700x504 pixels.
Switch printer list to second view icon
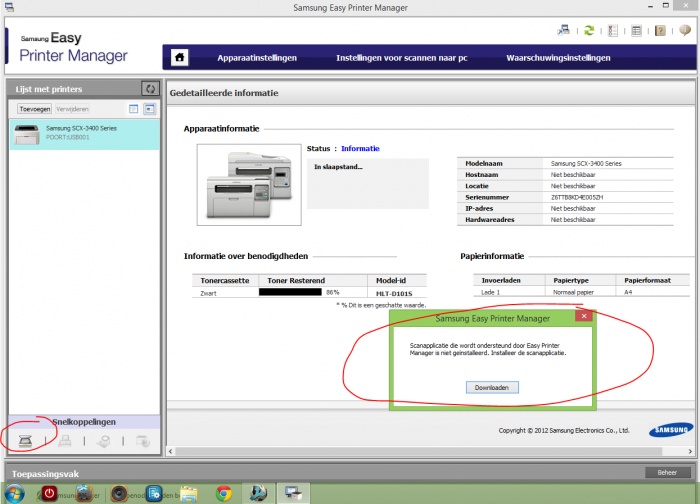tap(150, 108)
